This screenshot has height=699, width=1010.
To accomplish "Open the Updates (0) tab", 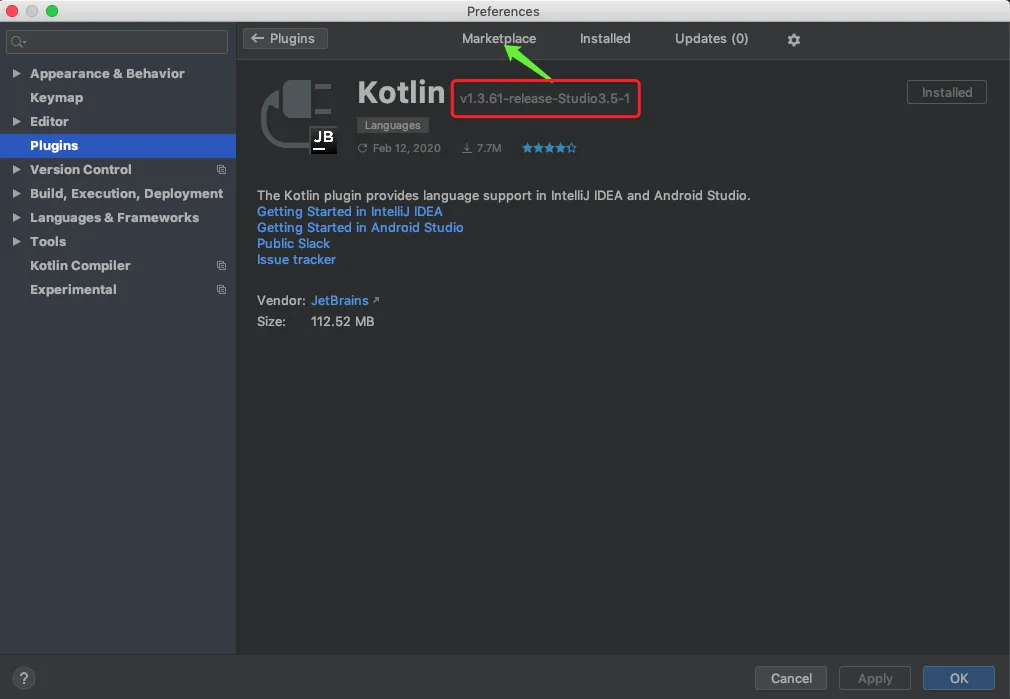I will [711, 39].
